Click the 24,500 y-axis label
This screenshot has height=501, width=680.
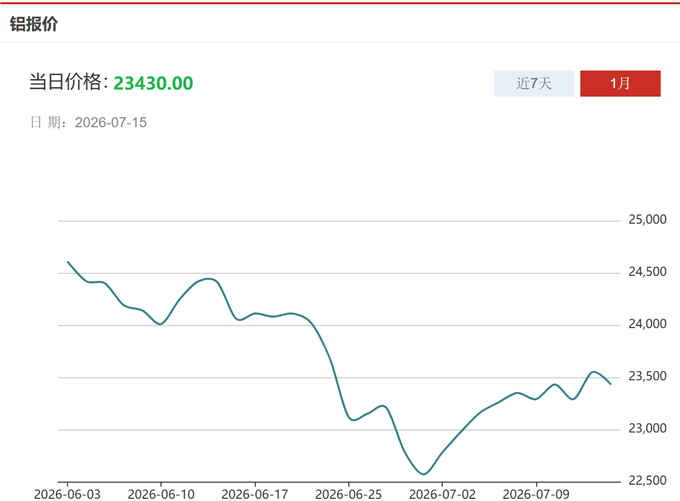647,272
